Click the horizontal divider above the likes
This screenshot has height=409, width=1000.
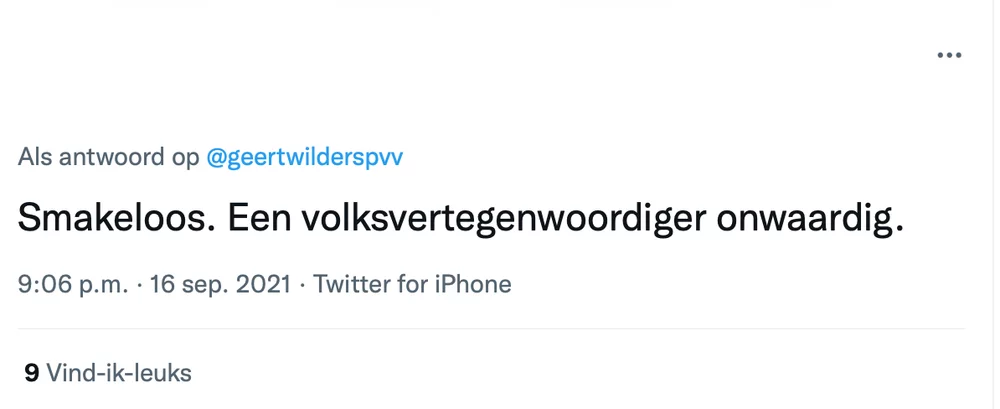coord(491,328)
